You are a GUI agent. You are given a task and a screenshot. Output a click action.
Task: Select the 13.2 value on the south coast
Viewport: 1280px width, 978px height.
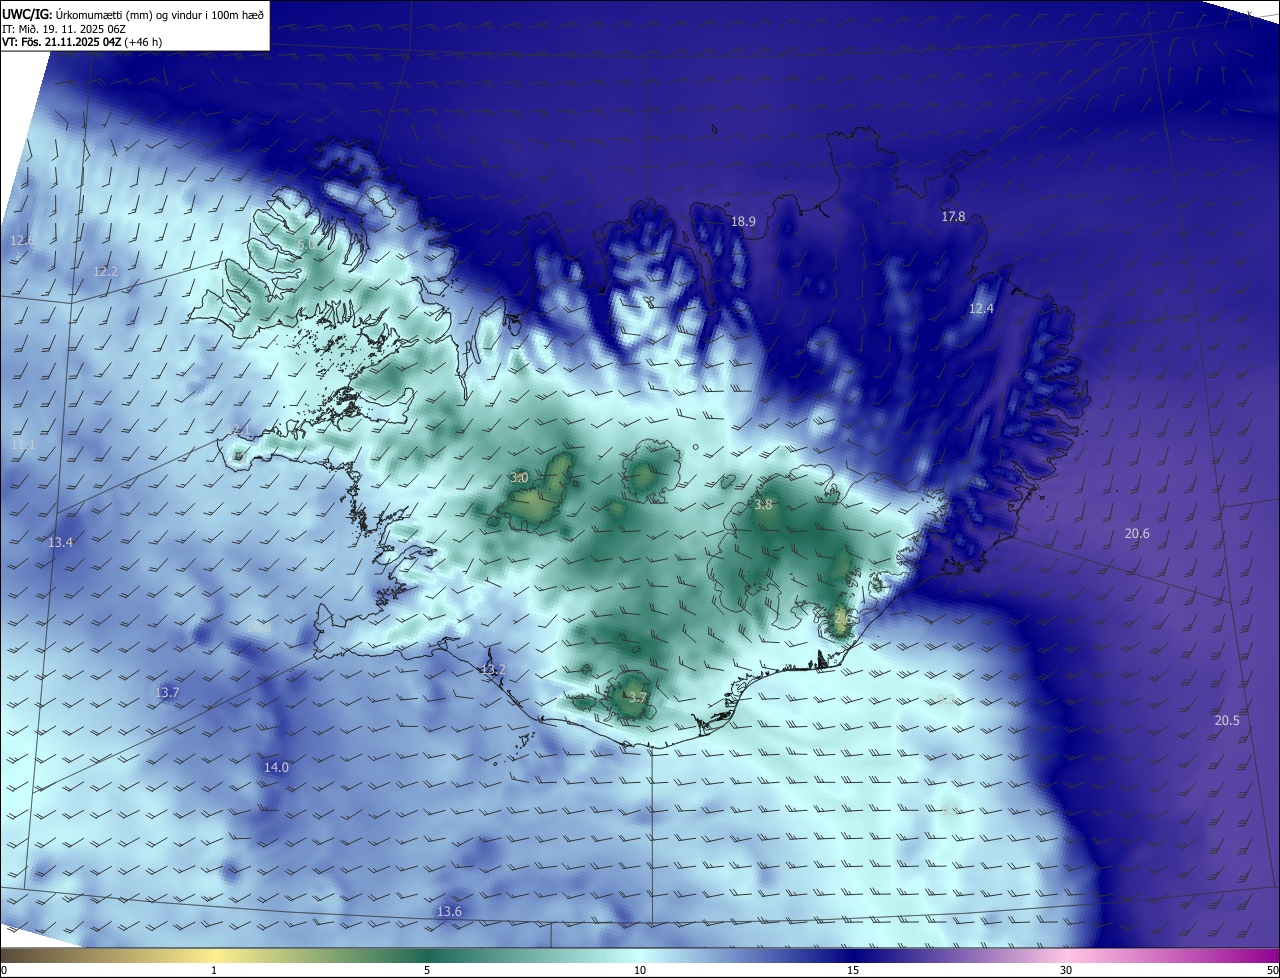[x=494, y=670]
